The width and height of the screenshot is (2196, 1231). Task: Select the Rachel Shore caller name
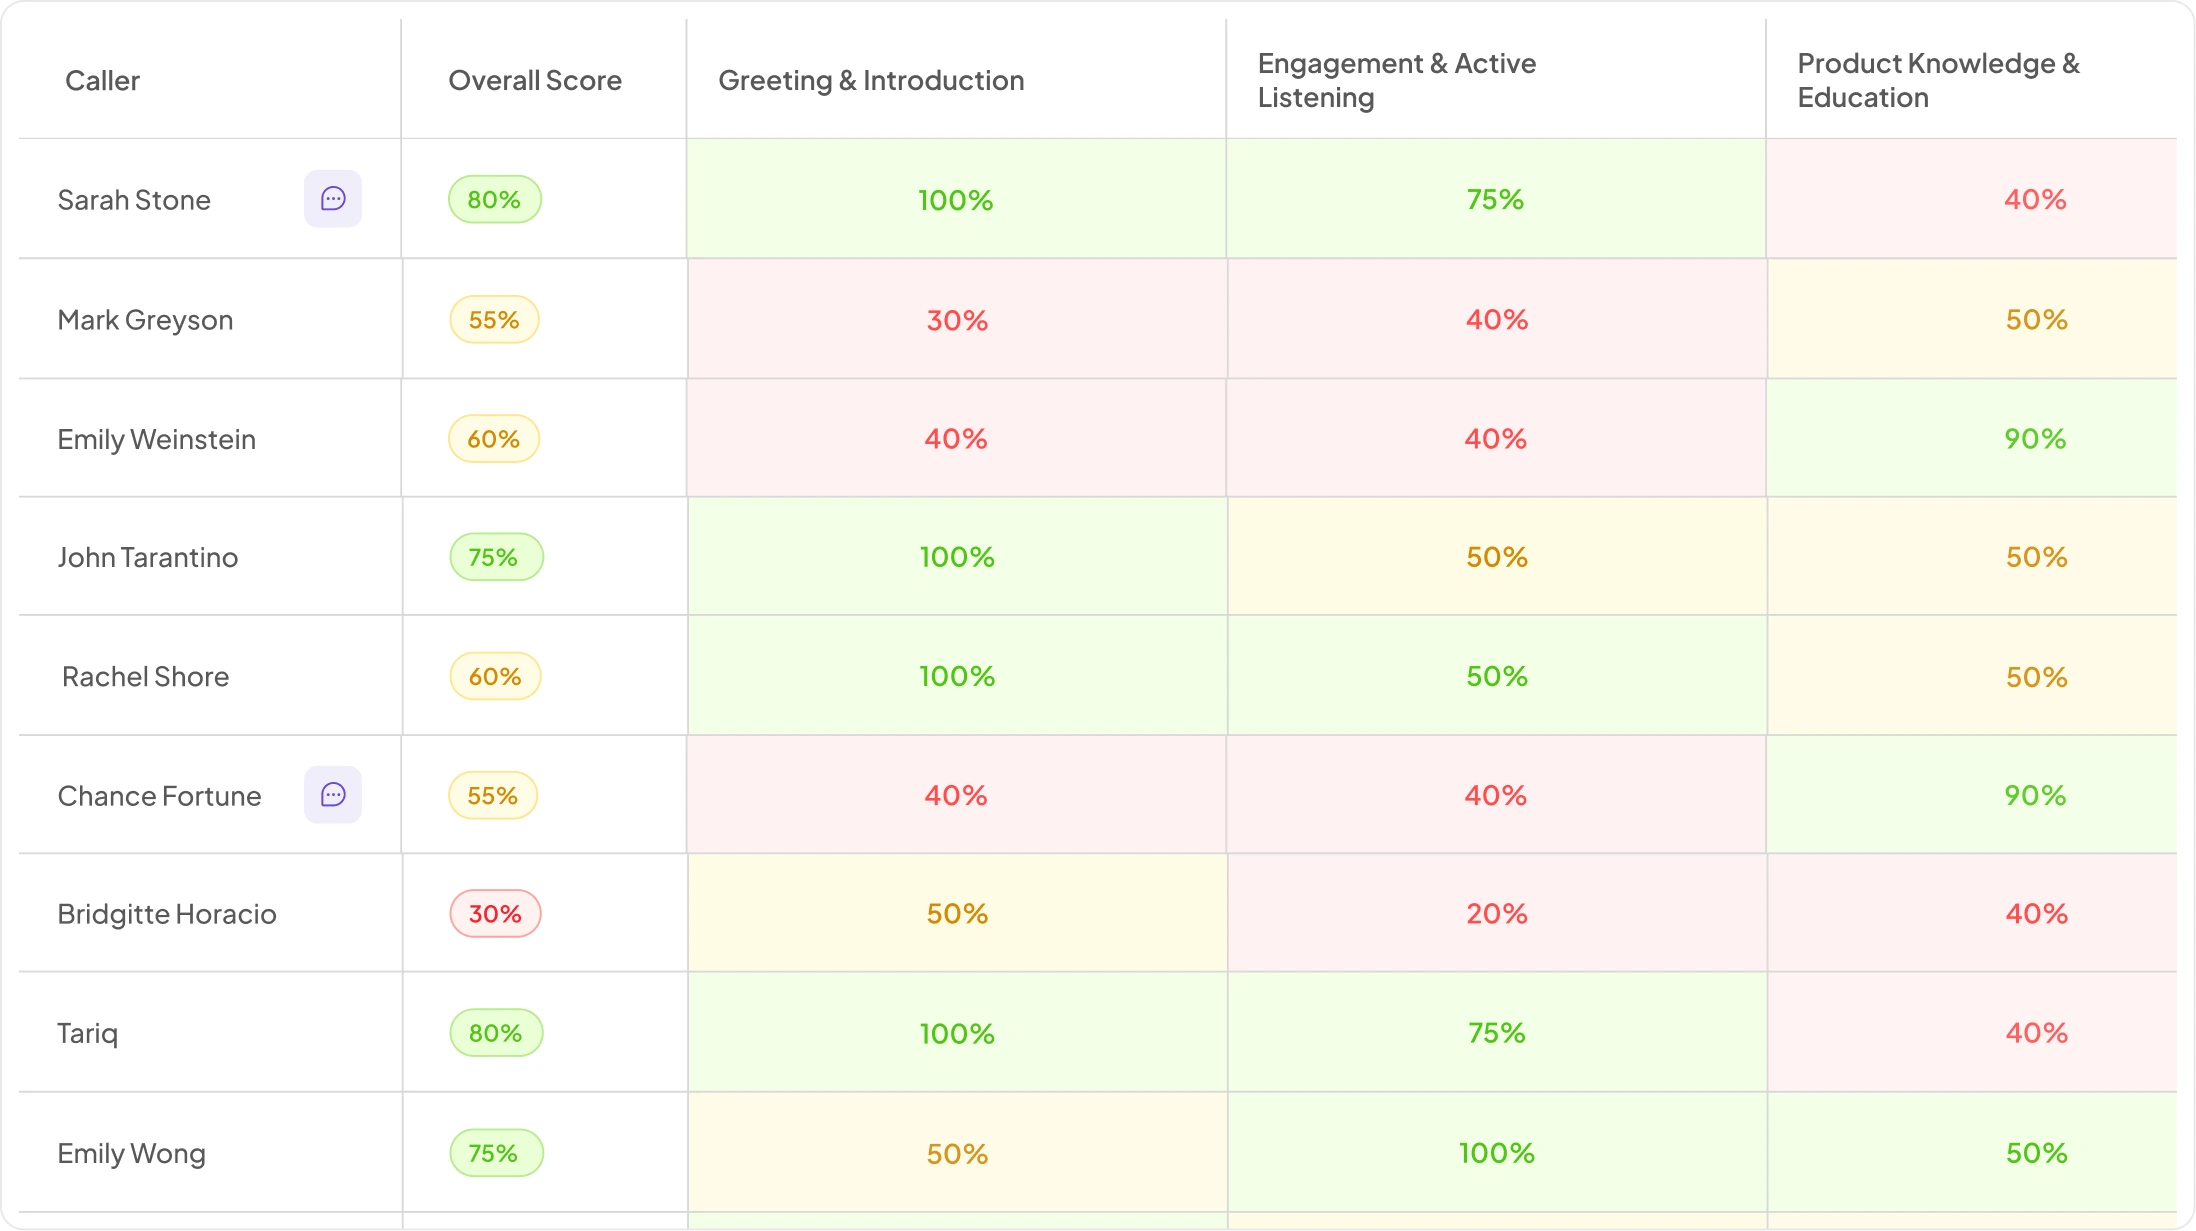pos(146,677)
